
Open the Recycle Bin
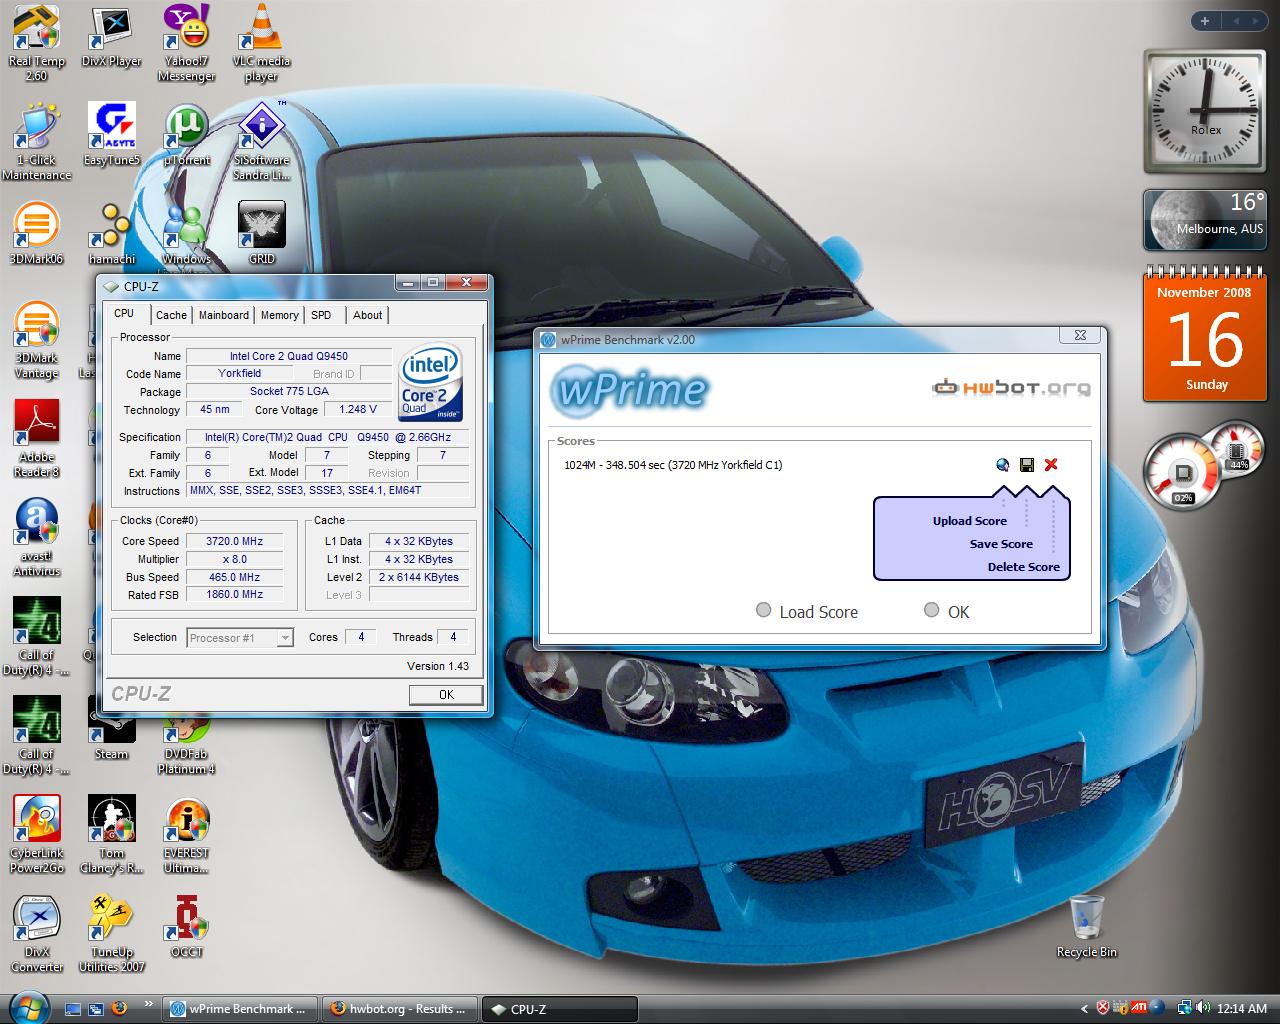coord(1086,927)
